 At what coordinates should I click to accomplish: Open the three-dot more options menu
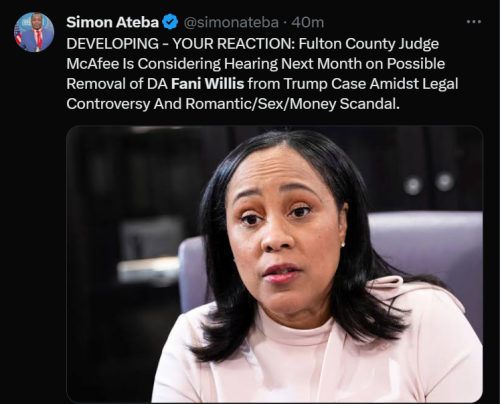pyautogui.click(x=474, y=22)
